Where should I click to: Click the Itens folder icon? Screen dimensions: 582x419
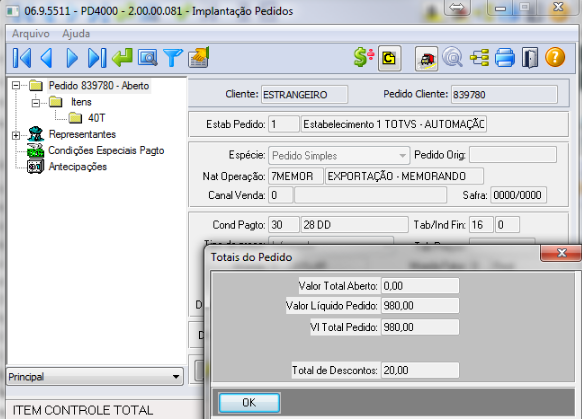click(x=56, y=102)
